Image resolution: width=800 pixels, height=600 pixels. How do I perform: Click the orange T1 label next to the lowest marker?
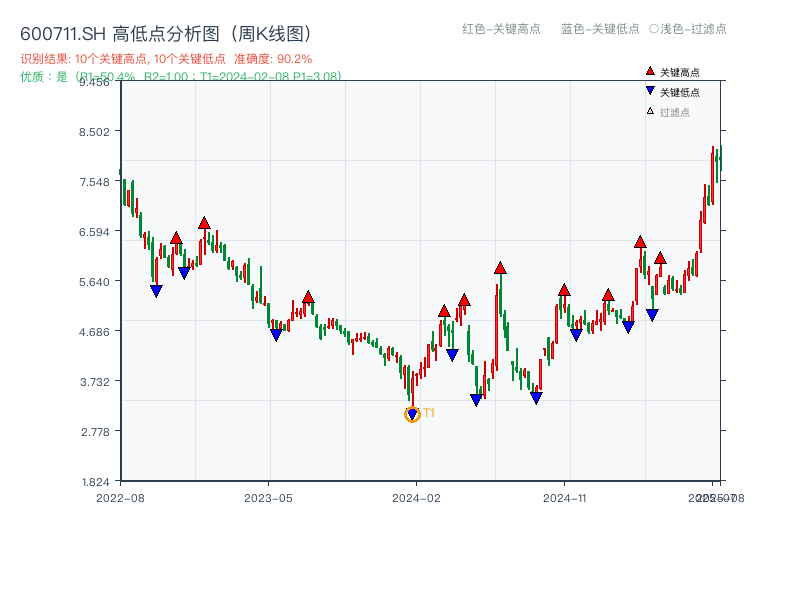429,413
